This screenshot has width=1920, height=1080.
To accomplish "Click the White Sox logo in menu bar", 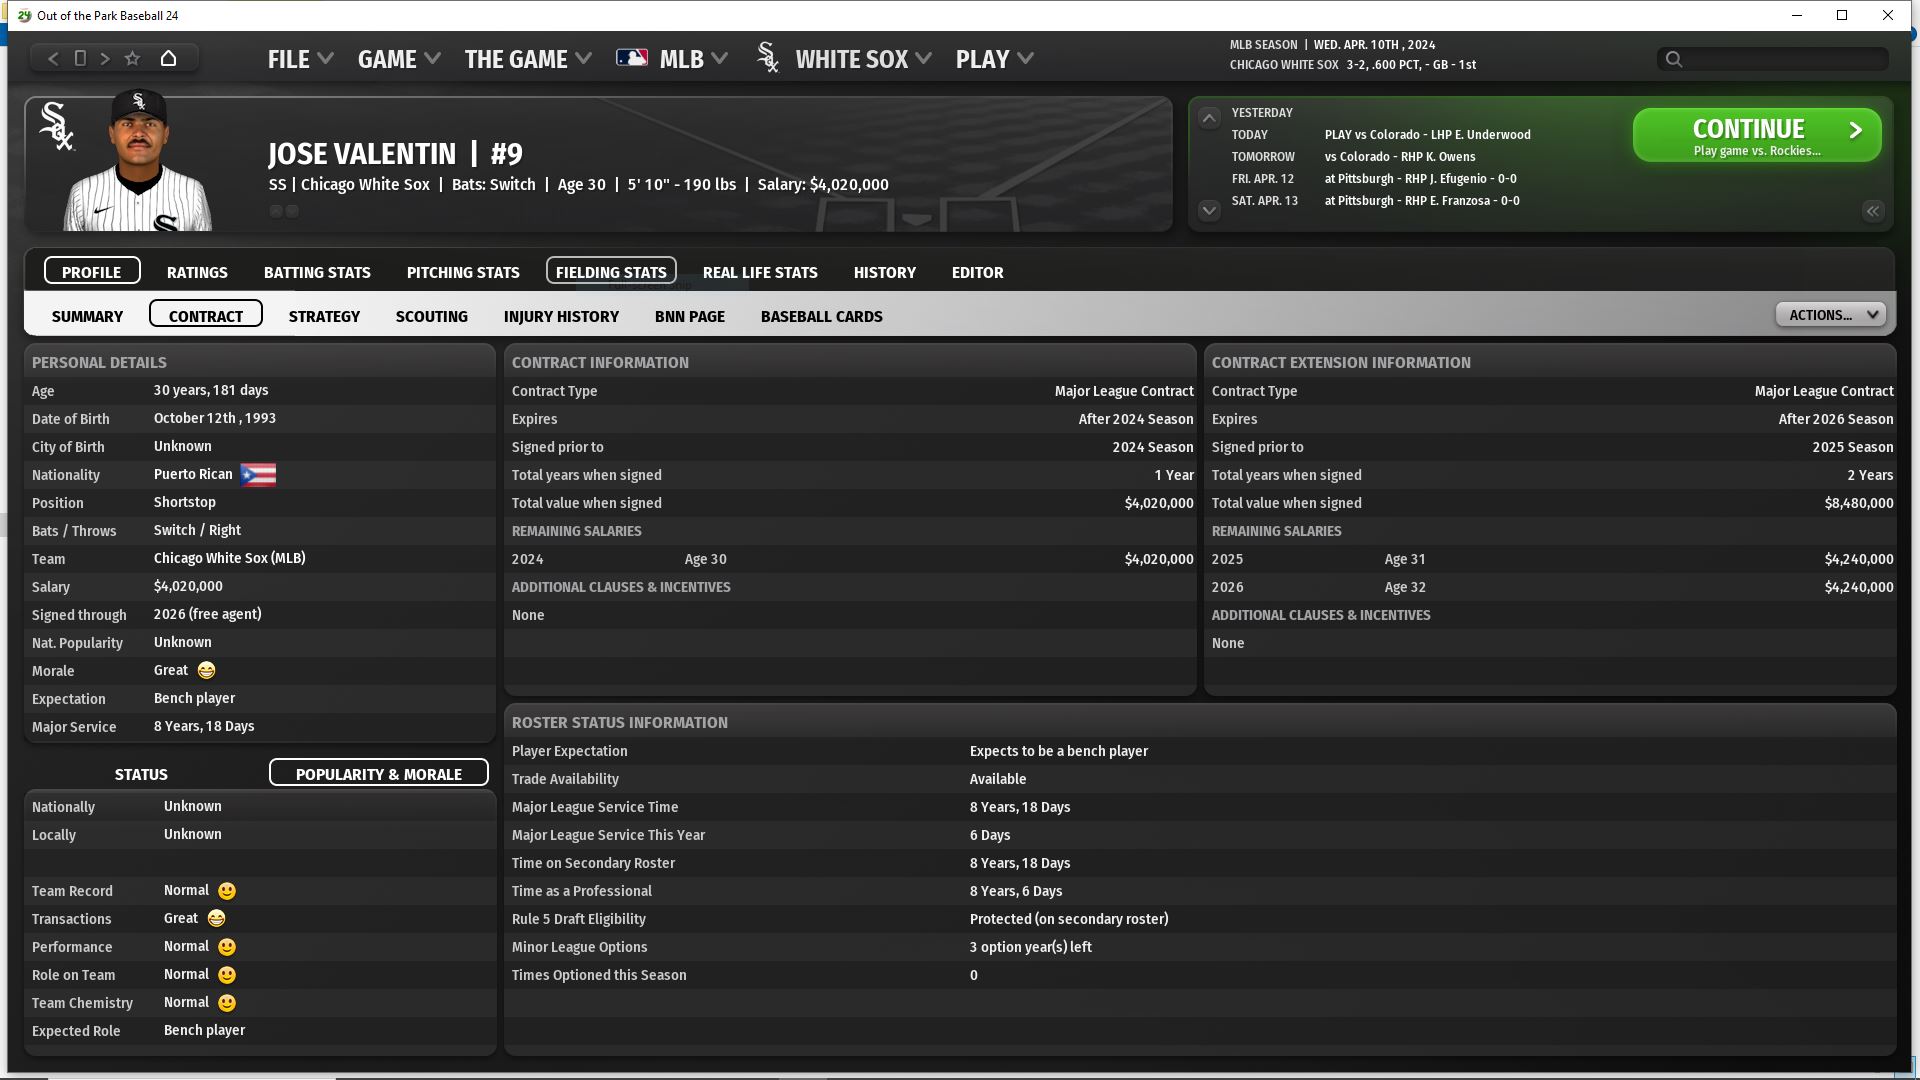I will [768, 59].
